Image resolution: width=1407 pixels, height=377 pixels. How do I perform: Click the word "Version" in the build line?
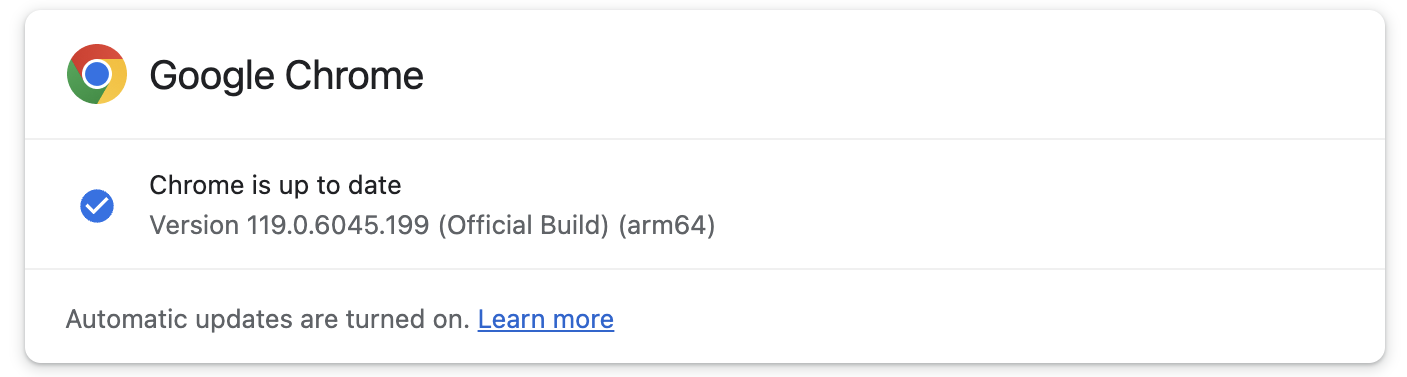coord(194,225)
